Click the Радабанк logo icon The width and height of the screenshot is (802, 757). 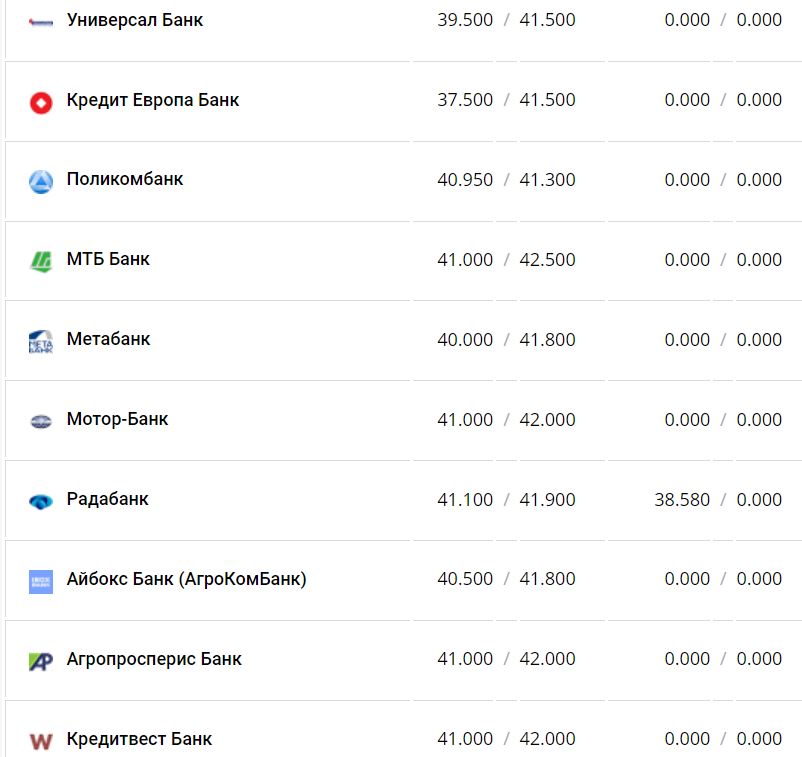pos(41,501)
